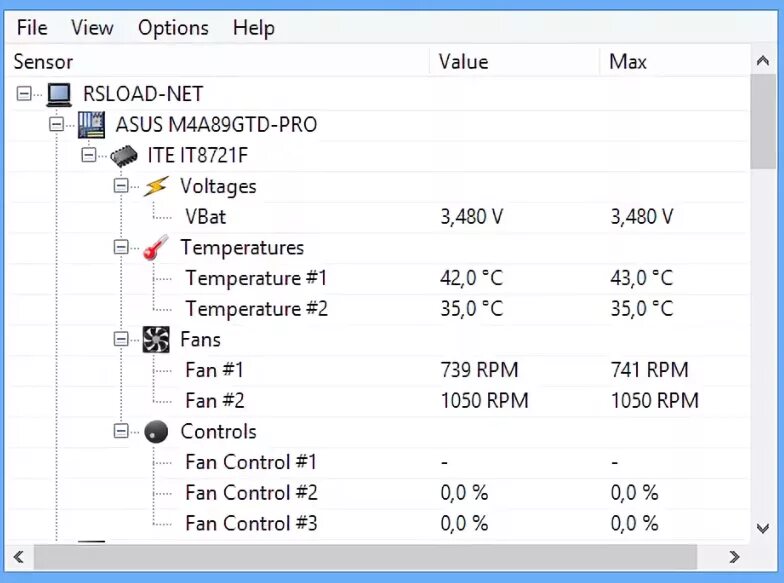
Task: Click the RSLOAD-NET computer icon
Action: click(x=59, y=94)
